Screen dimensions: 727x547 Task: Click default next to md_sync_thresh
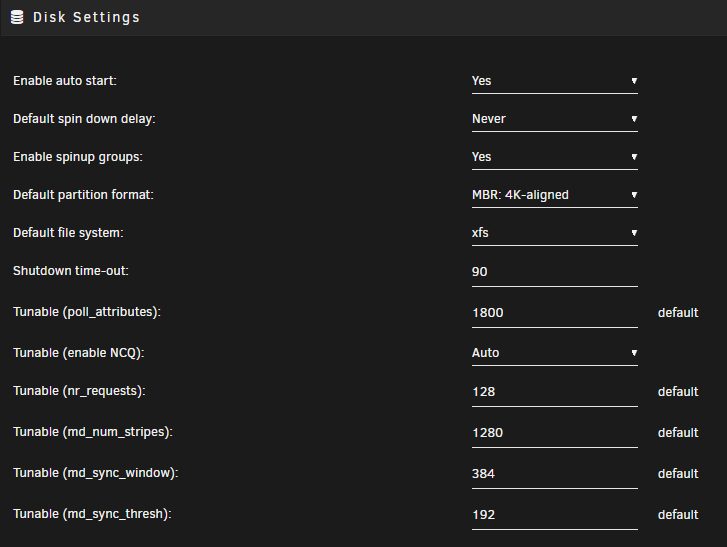pos(678,515)
